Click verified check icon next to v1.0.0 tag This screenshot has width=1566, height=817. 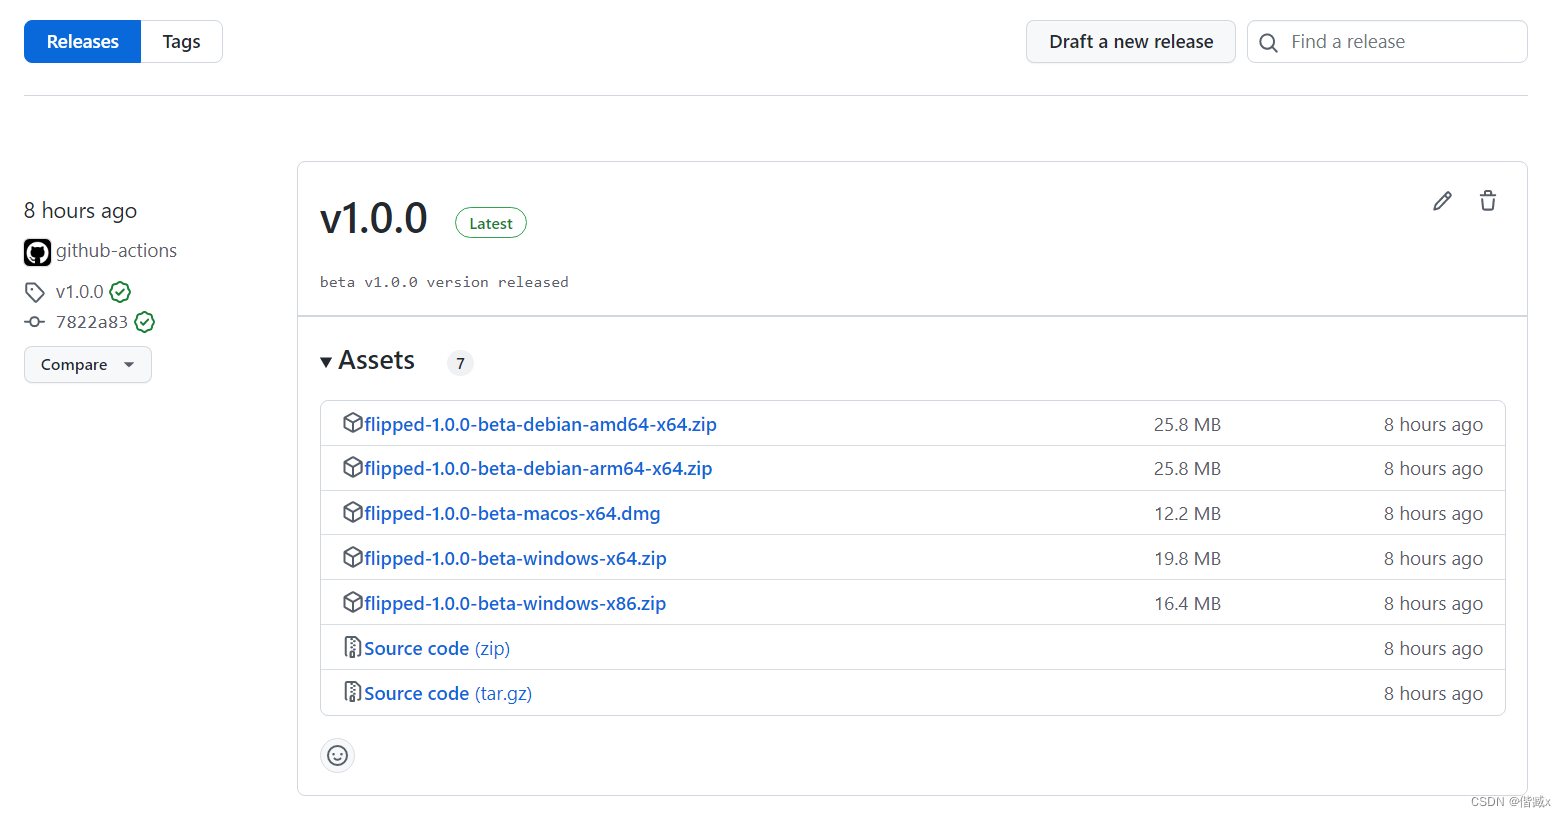tap(120, 292)
